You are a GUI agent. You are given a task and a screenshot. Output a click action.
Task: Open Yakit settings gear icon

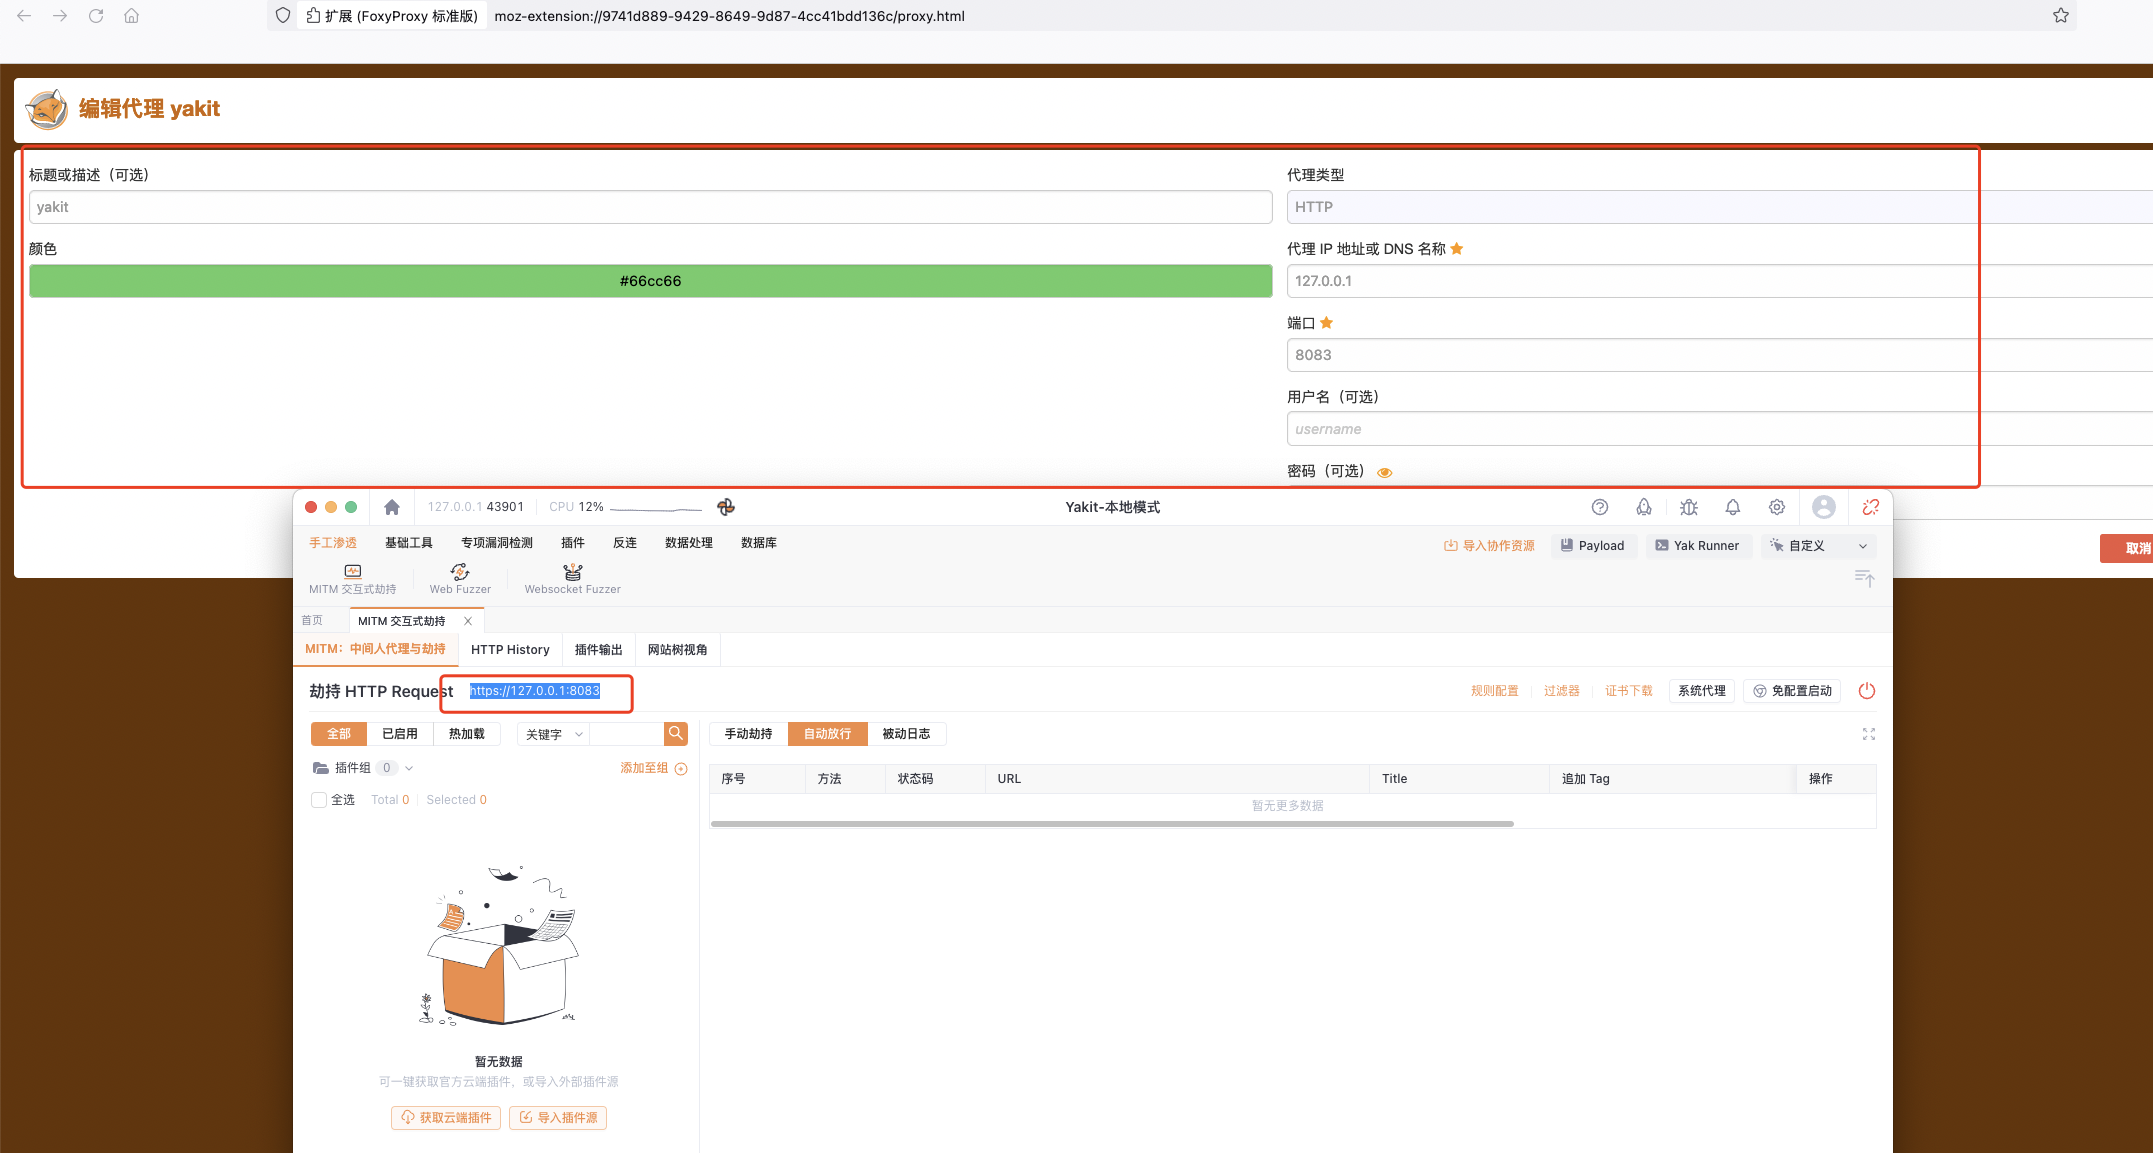1777,507
